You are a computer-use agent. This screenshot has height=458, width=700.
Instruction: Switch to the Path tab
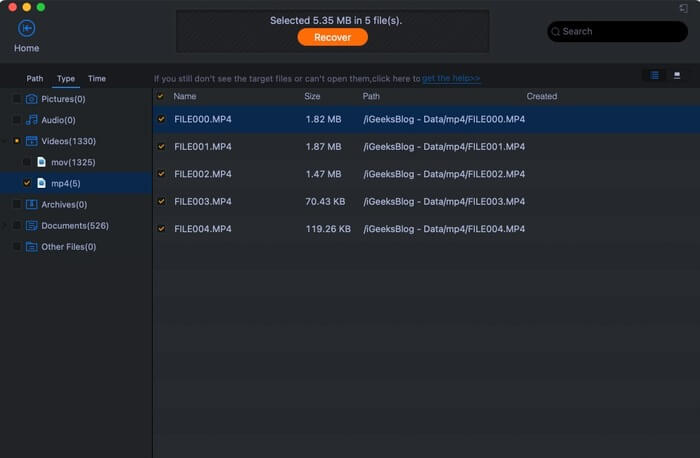[35, 79]
